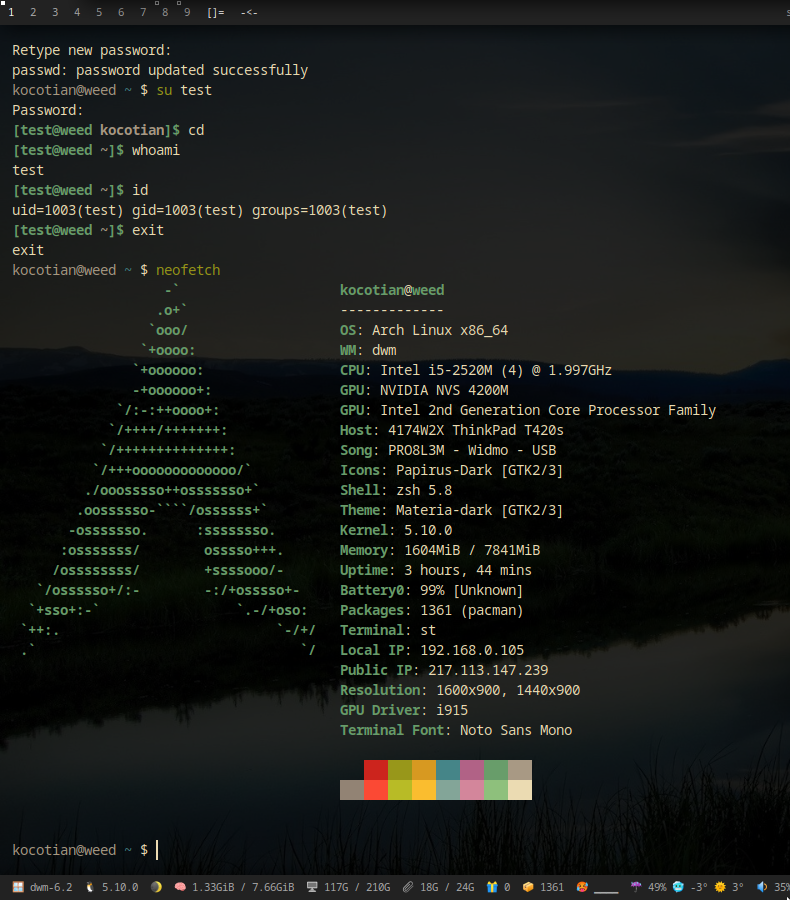Click the moon phase icon in status bar
790x900 pixels.
(156, 887)
